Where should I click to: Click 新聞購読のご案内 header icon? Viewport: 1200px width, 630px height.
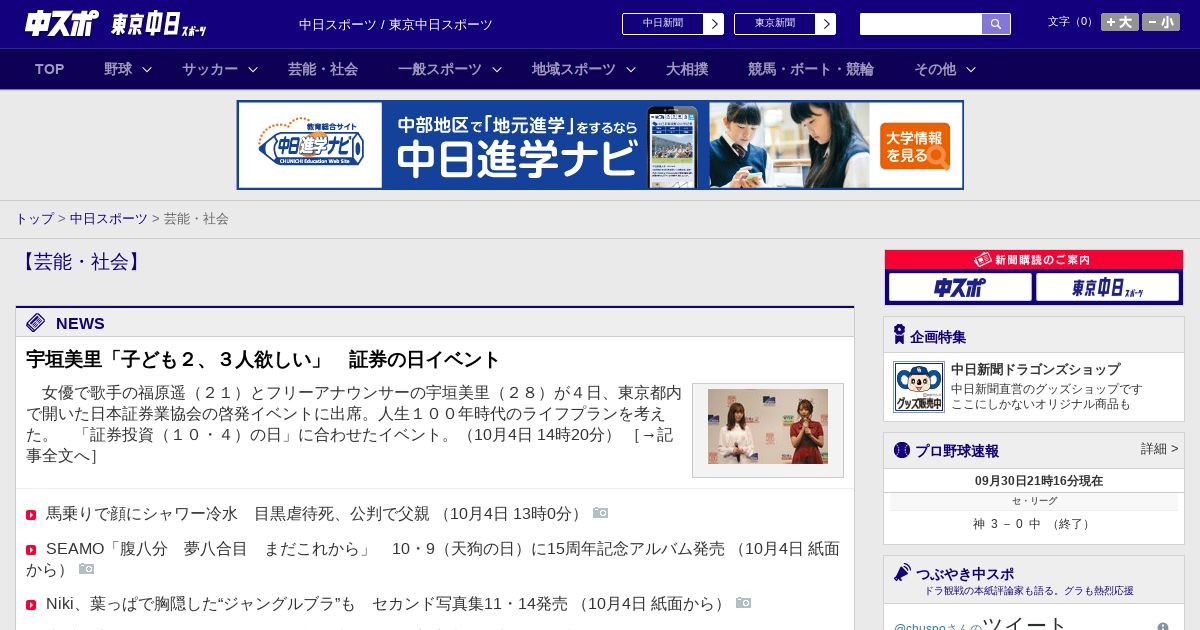click(983, 259)
